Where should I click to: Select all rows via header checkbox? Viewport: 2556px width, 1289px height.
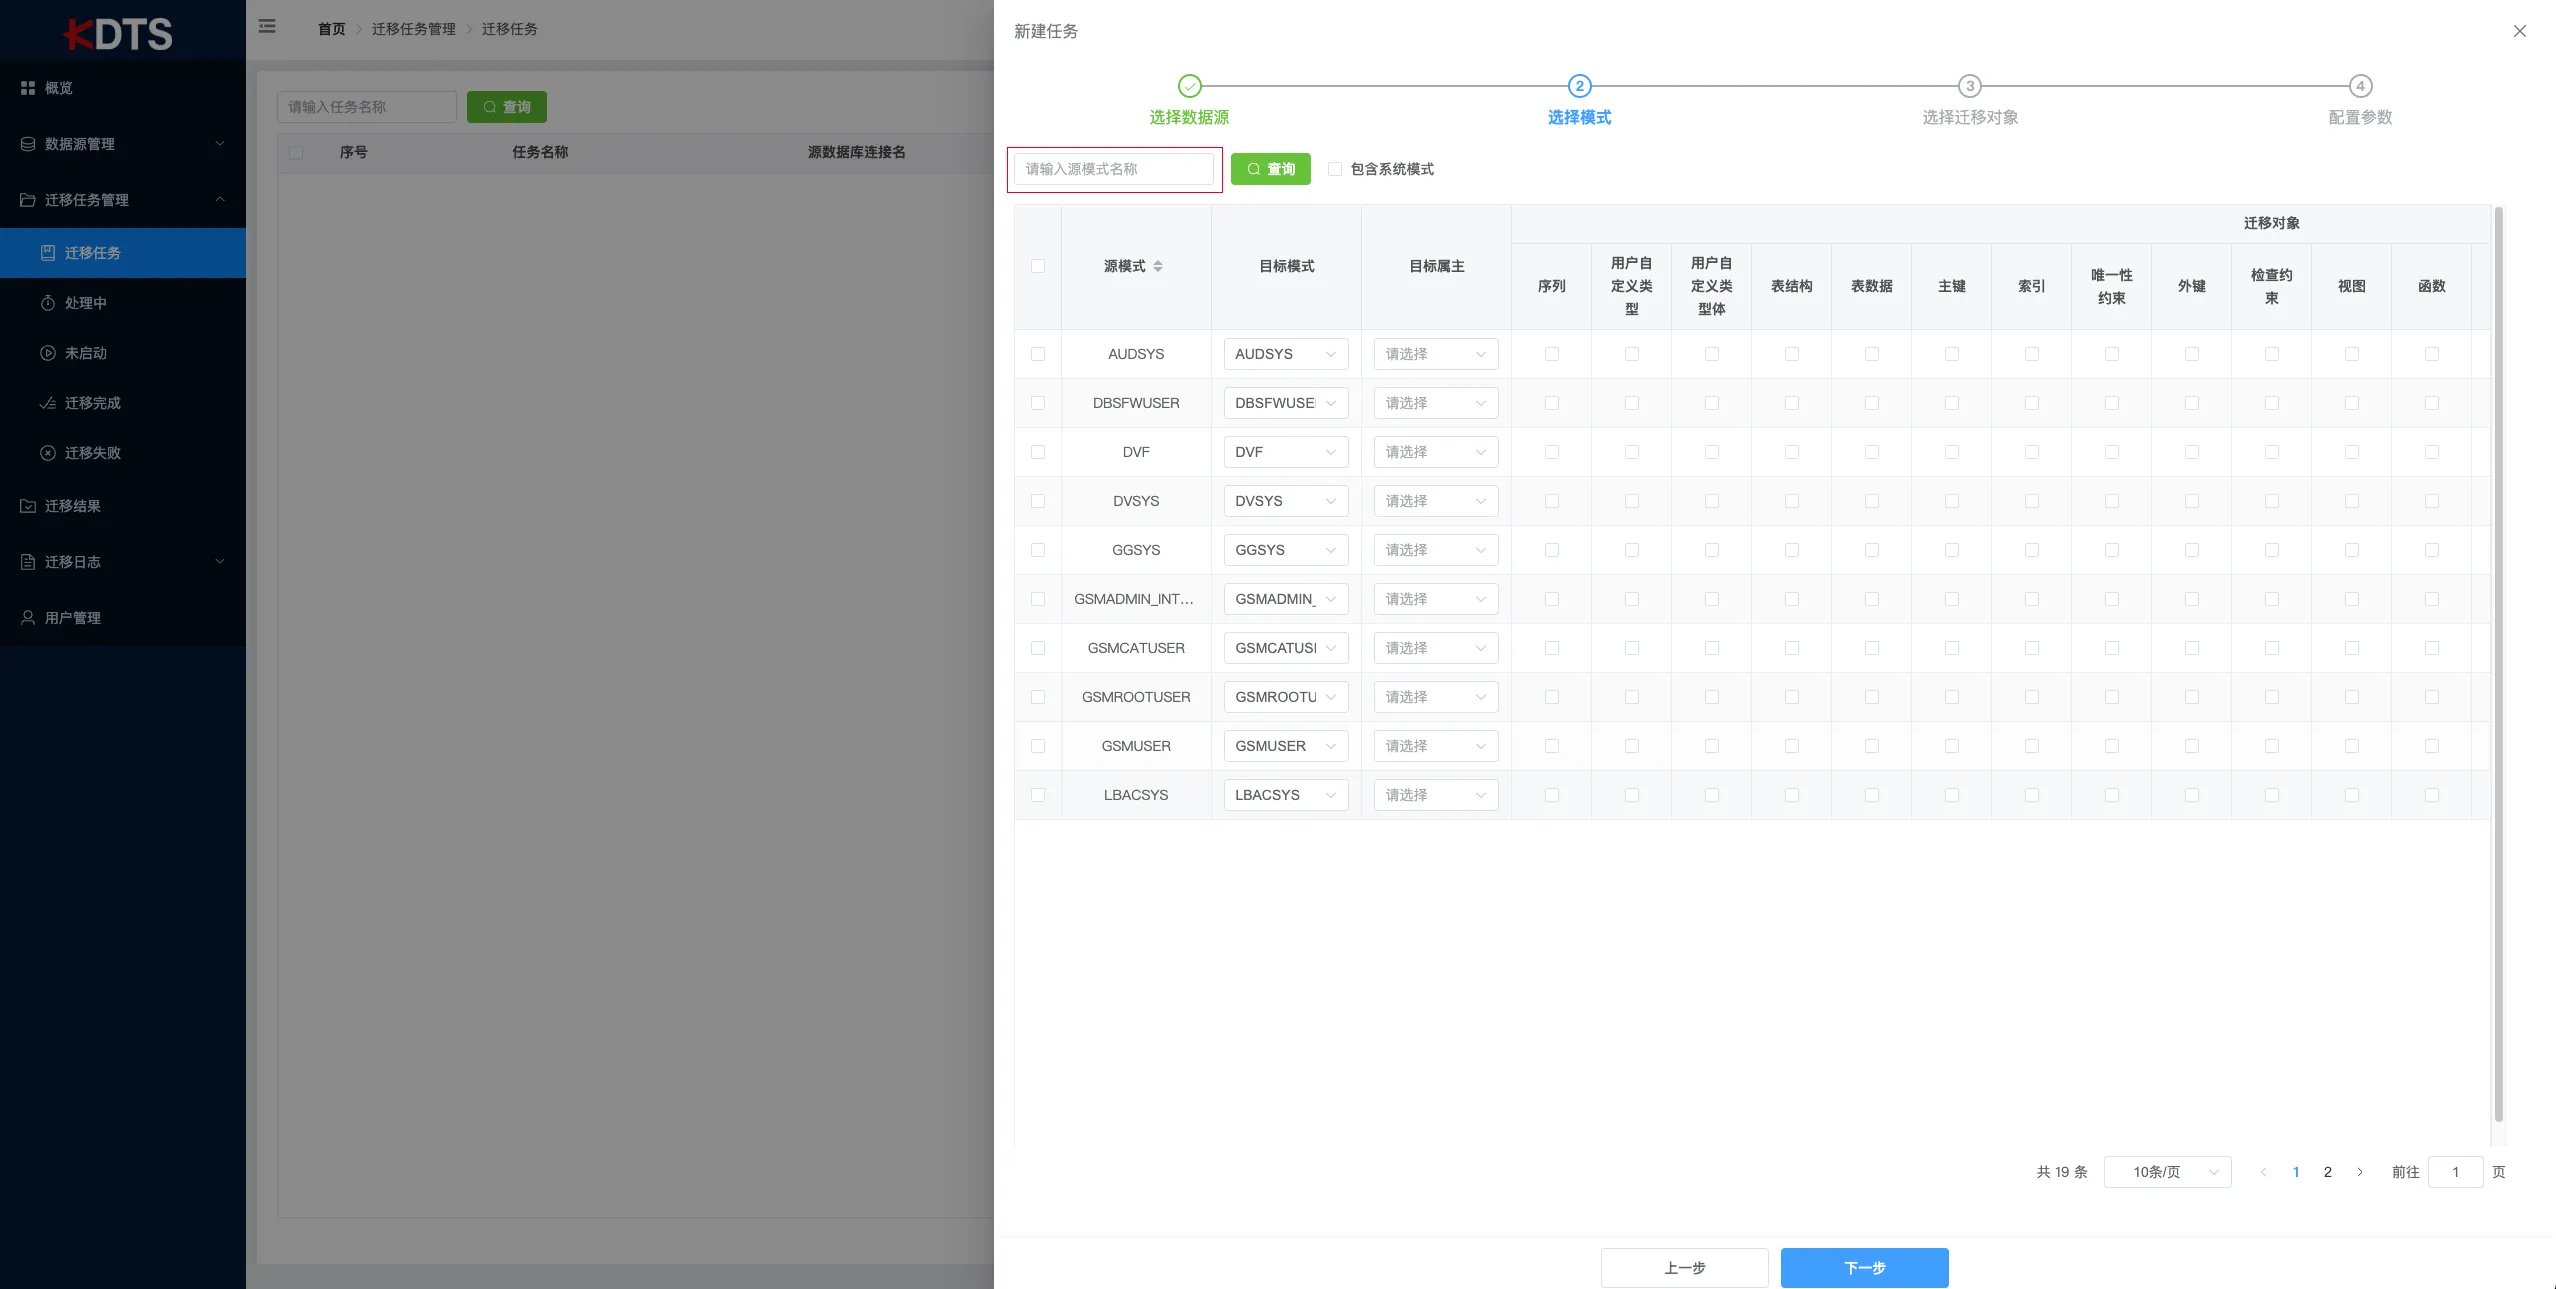tap(1037, 266)
